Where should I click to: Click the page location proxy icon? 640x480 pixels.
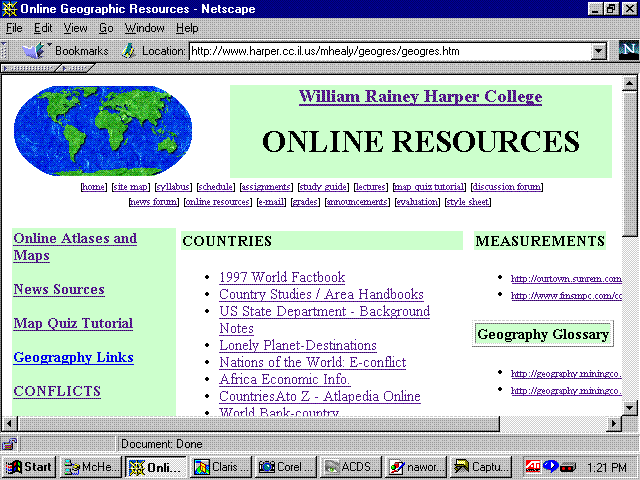pyautogui.click(x=128, y=51)
